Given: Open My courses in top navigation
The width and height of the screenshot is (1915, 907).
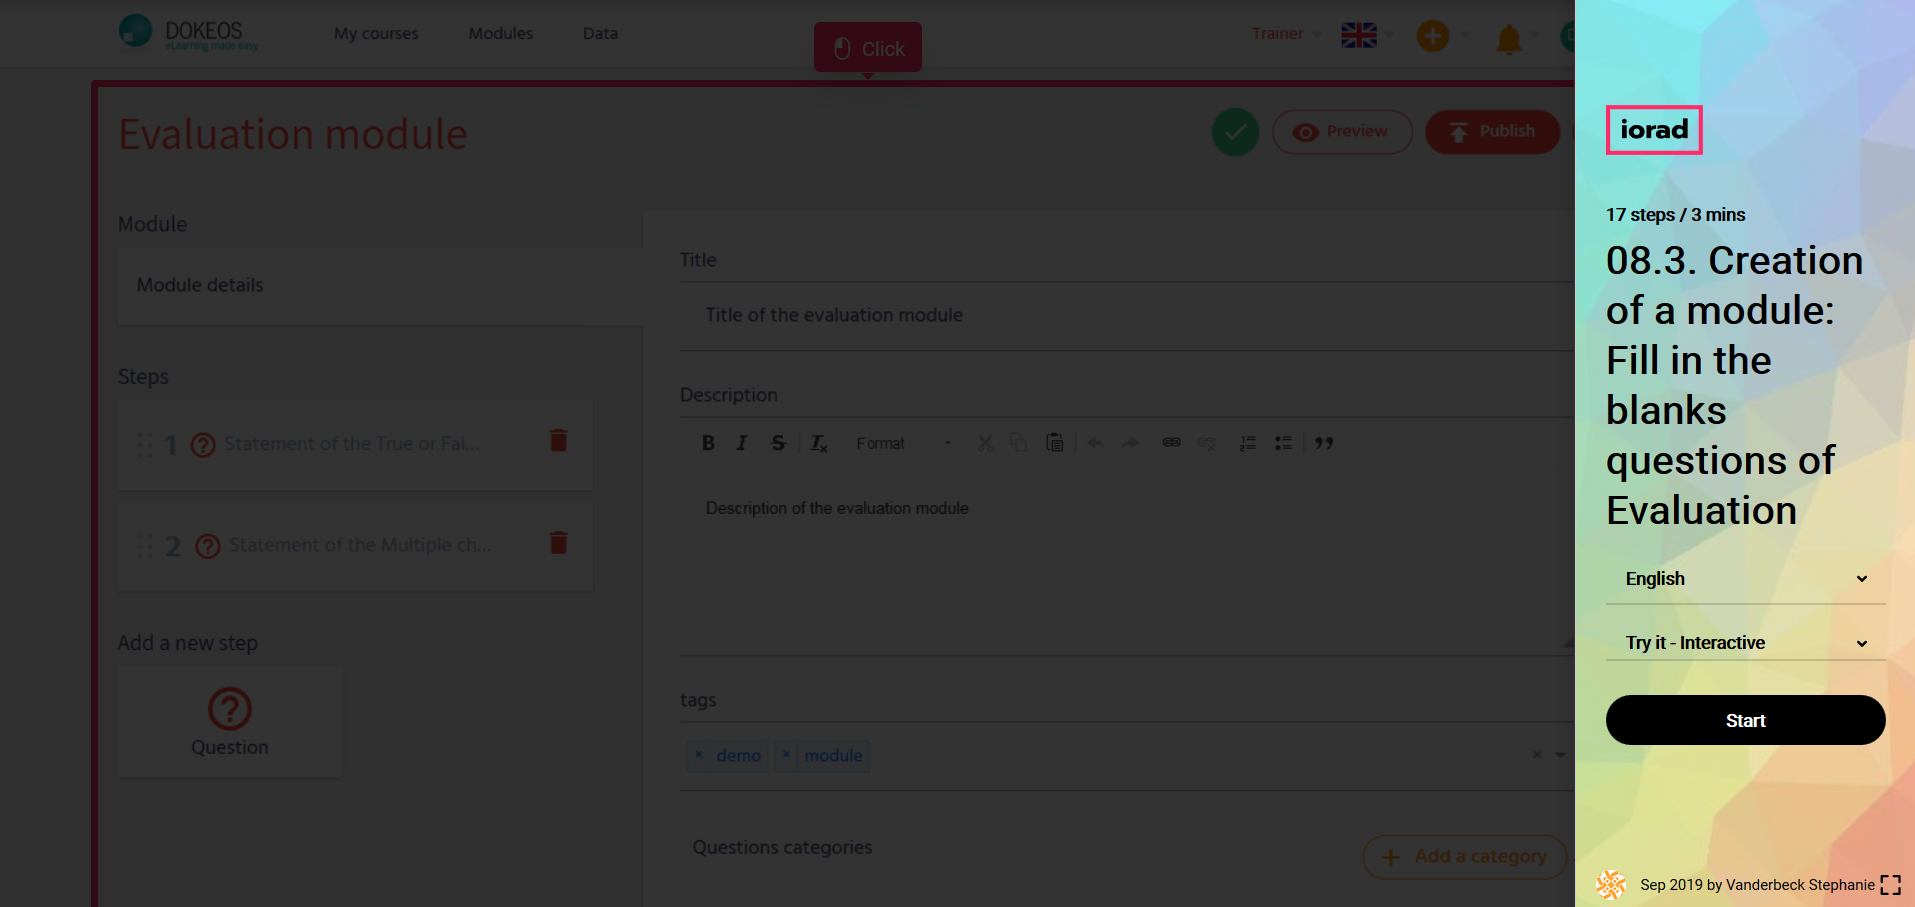Looking at the screenshot, I should 376,33.
